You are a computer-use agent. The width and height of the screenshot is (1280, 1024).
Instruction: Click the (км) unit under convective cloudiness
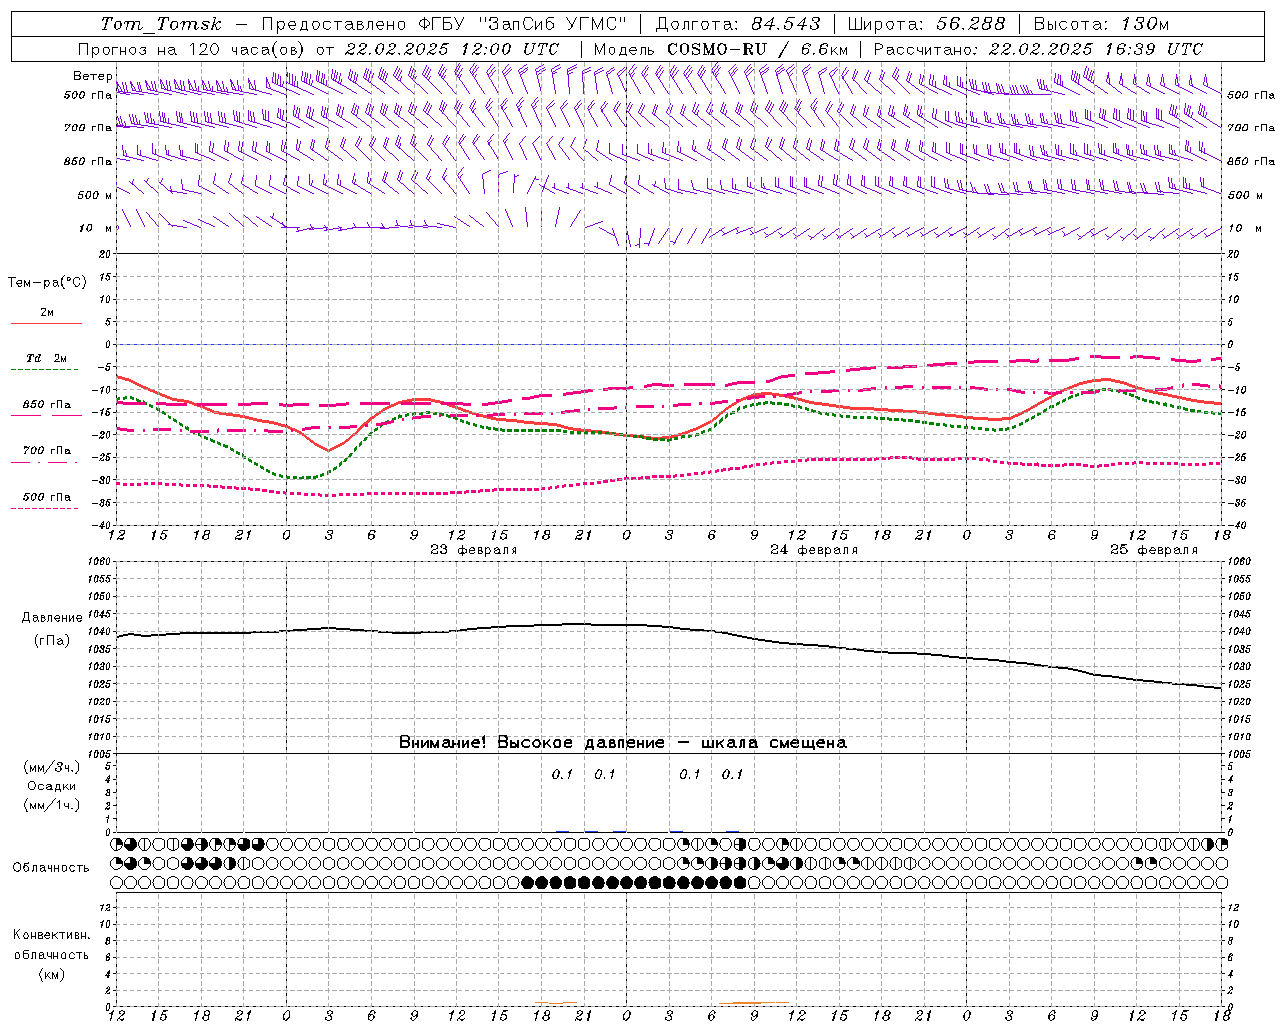point(52,974)
